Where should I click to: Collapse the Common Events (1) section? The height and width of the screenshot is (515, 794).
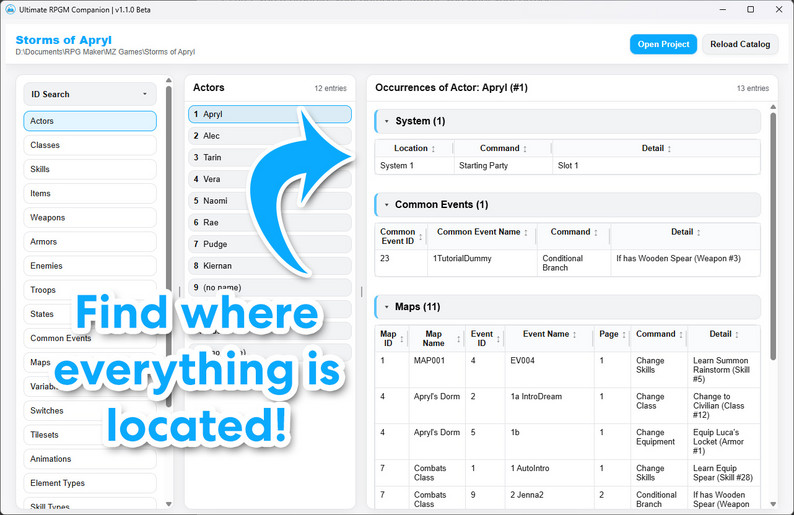pos(387,205)
